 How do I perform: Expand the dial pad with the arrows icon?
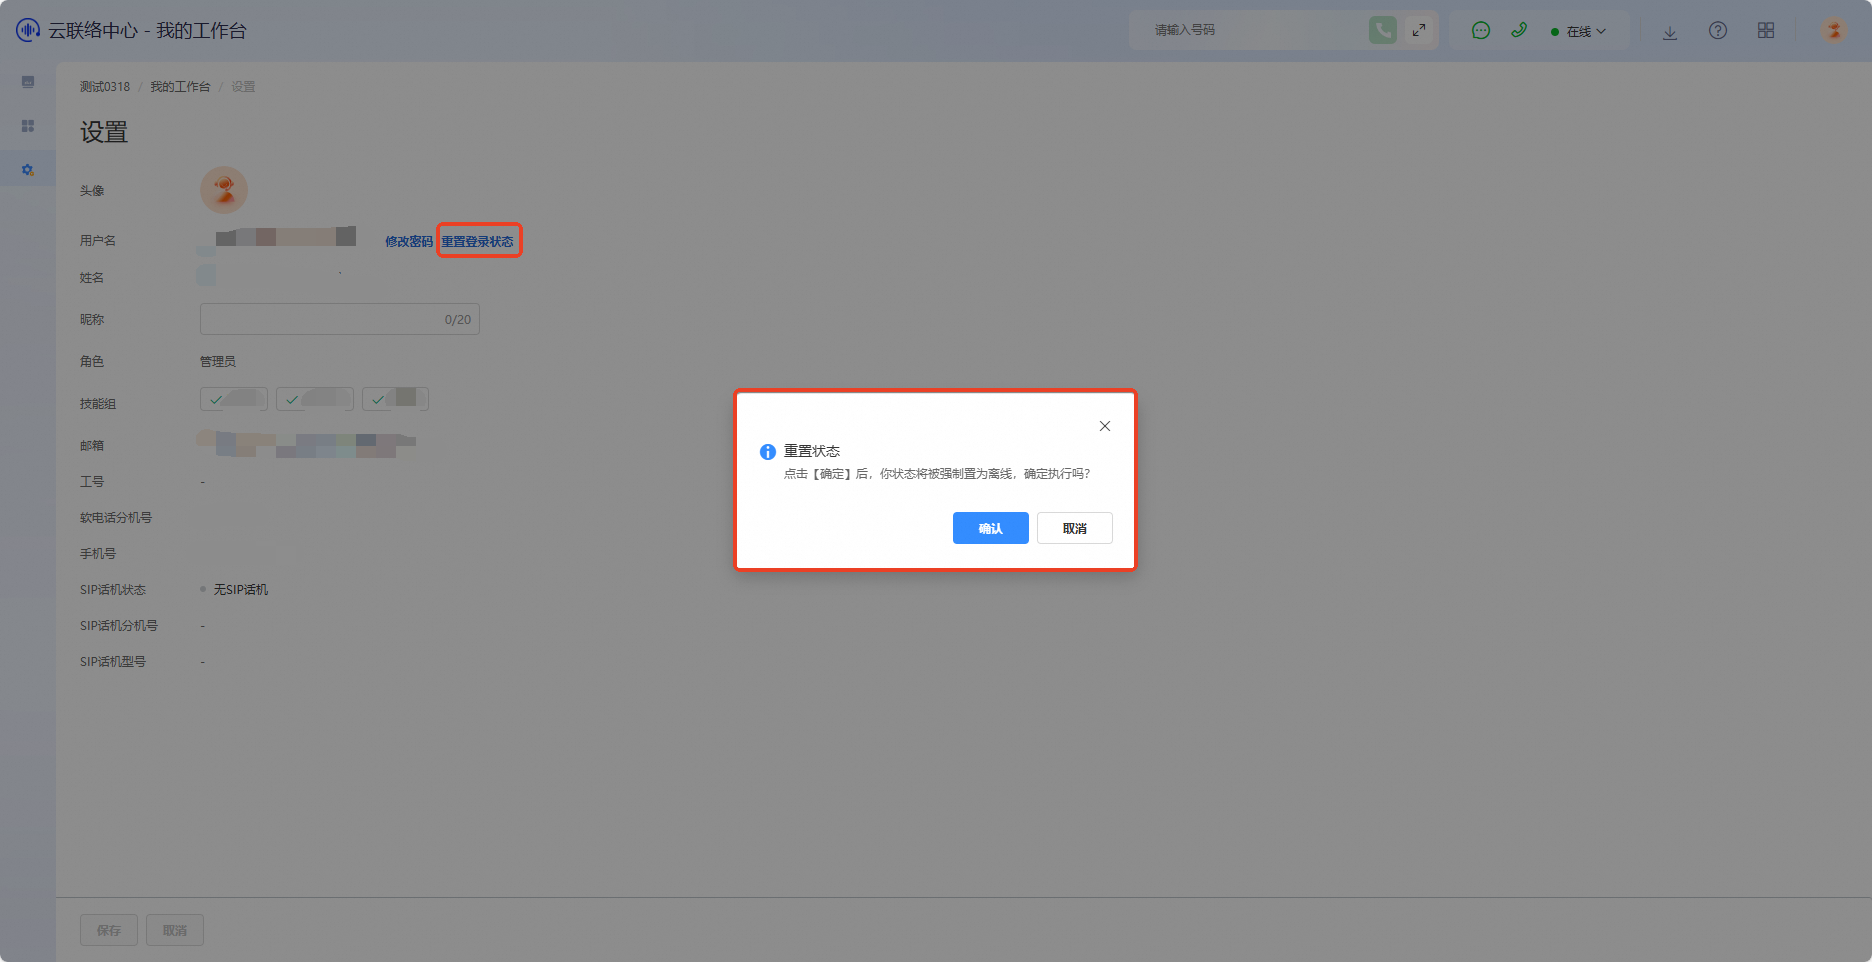click(x=1419, y=30)
